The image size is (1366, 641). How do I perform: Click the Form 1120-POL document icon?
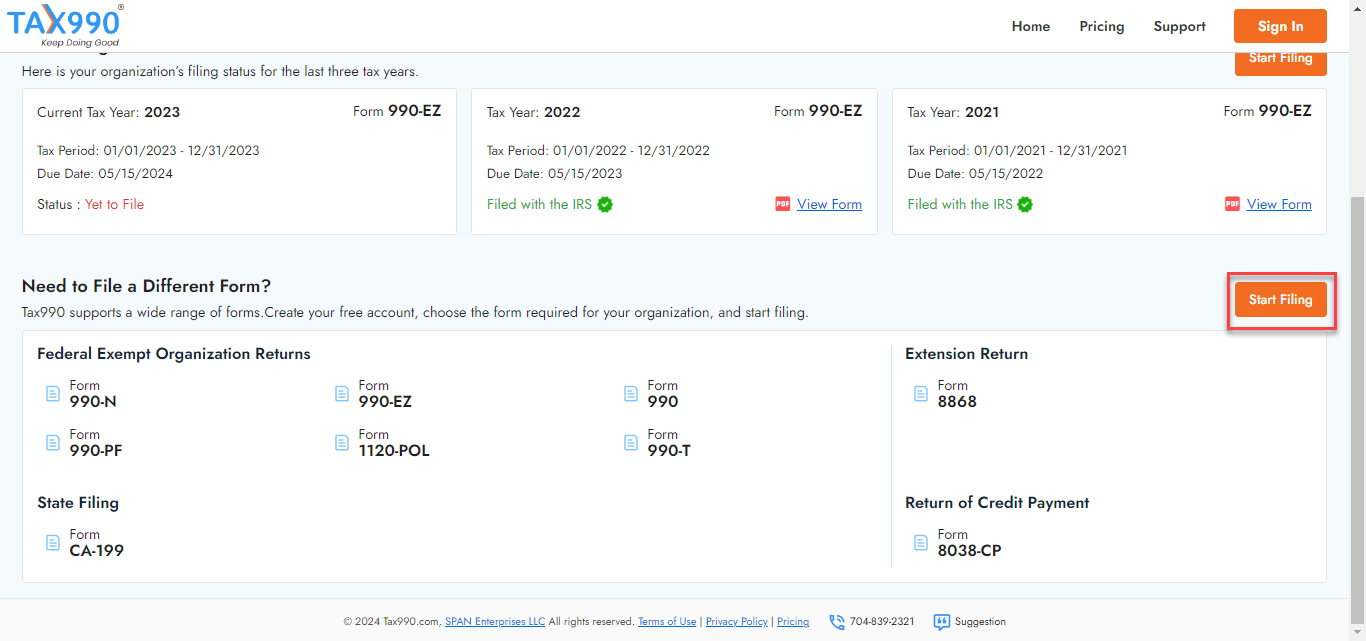342,443
